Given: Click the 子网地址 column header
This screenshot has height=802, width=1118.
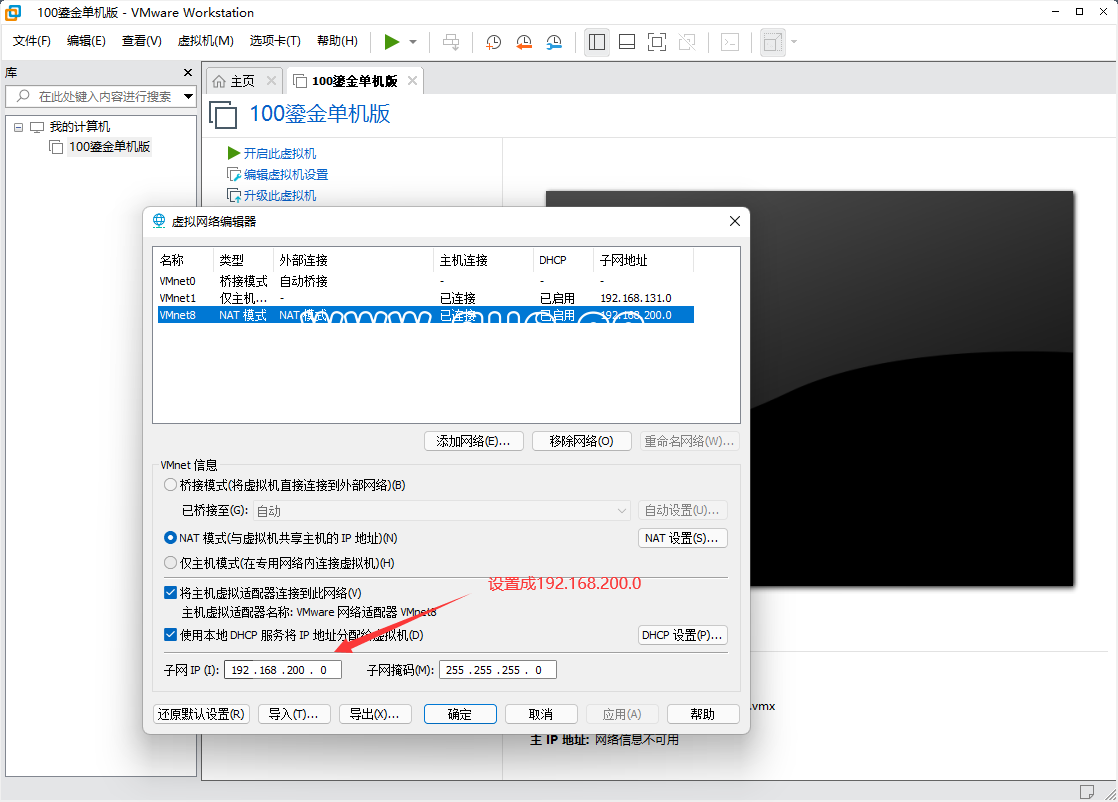Looking at the screenshot, I should [642, 260].
